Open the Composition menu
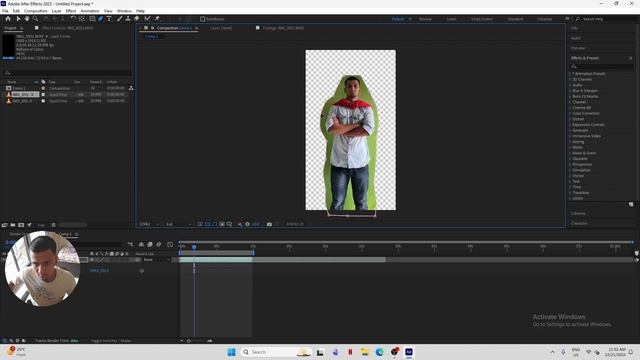640x360 pixels. [36, 11]
